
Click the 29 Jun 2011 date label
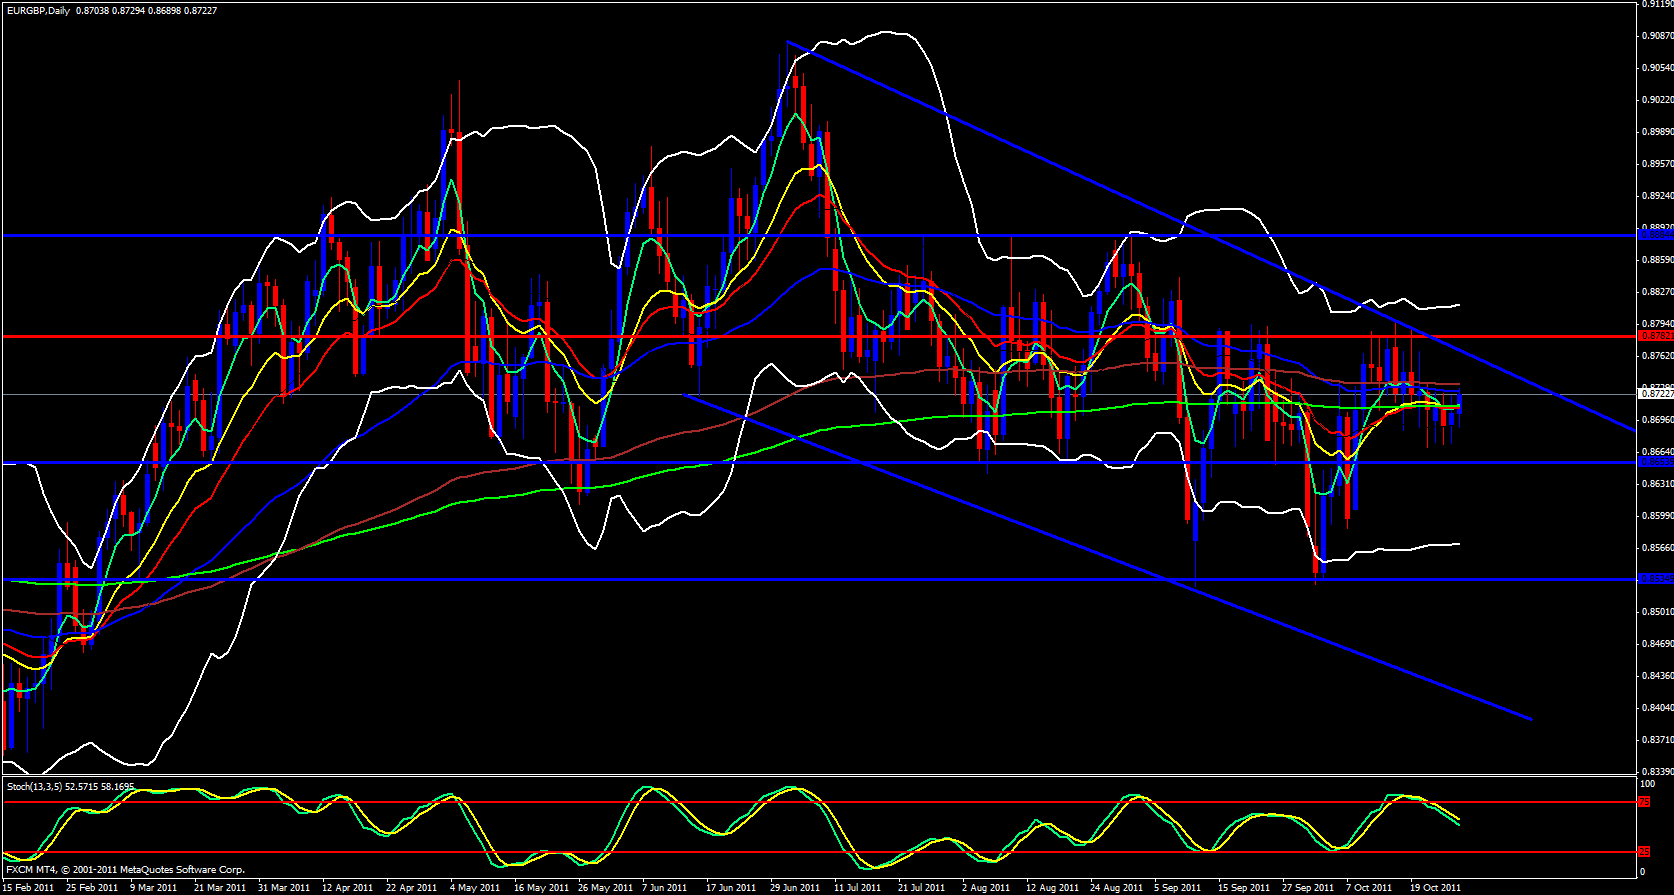[795, 887]
